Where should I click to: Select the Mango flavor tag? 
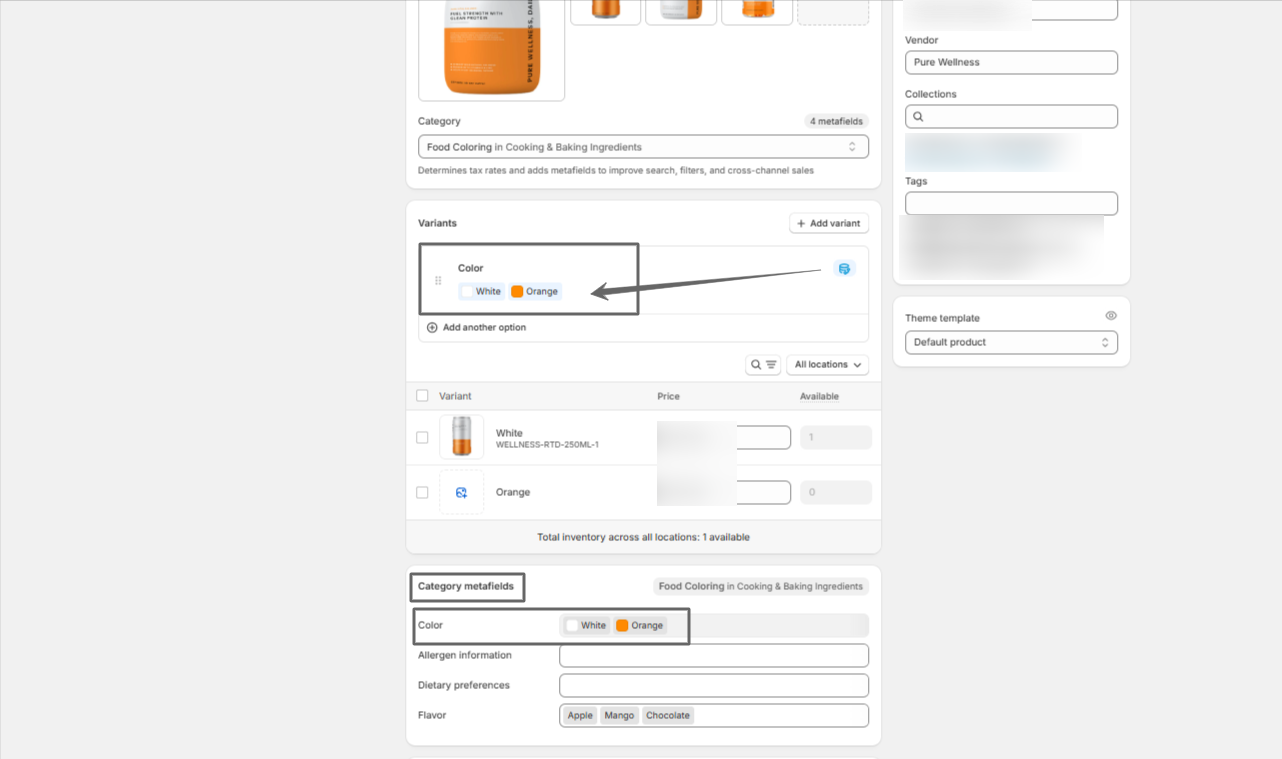(x=619, y=716)
